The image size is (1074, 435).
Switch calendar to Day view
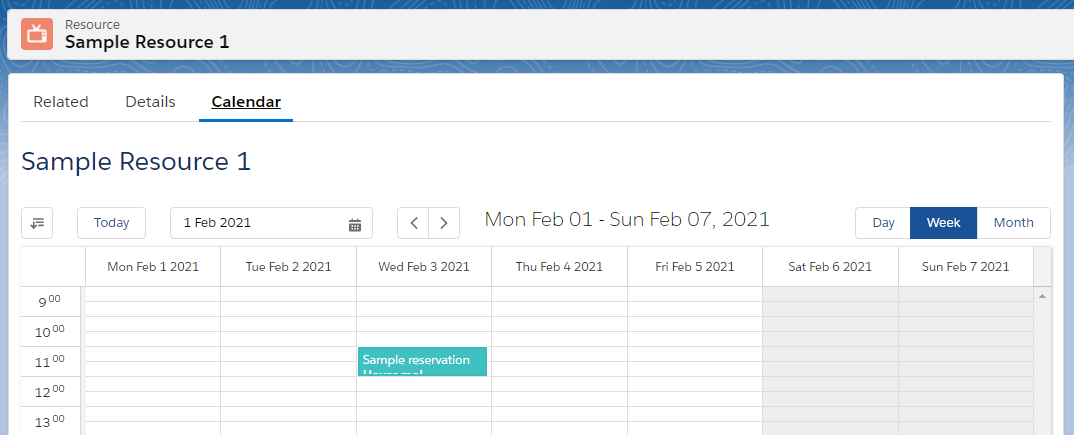(883, 223)
